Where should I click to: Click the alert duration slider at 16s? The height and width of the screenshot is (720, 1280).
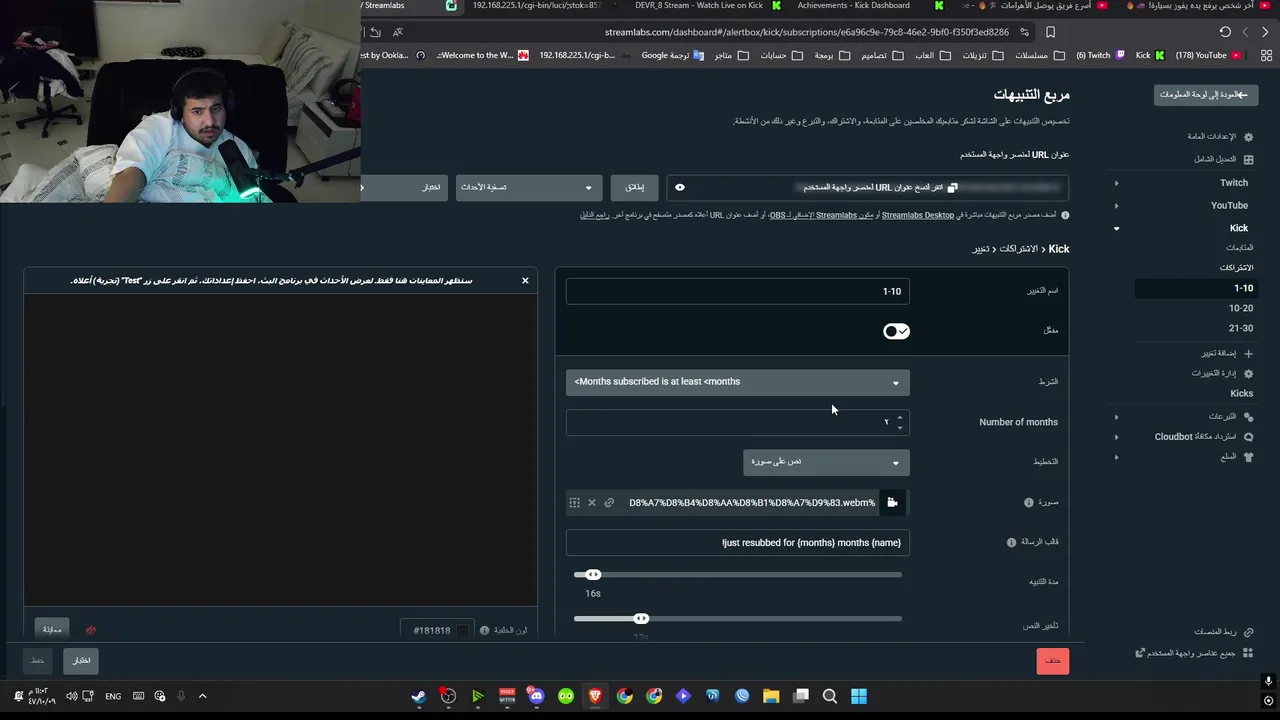(593, 574)
